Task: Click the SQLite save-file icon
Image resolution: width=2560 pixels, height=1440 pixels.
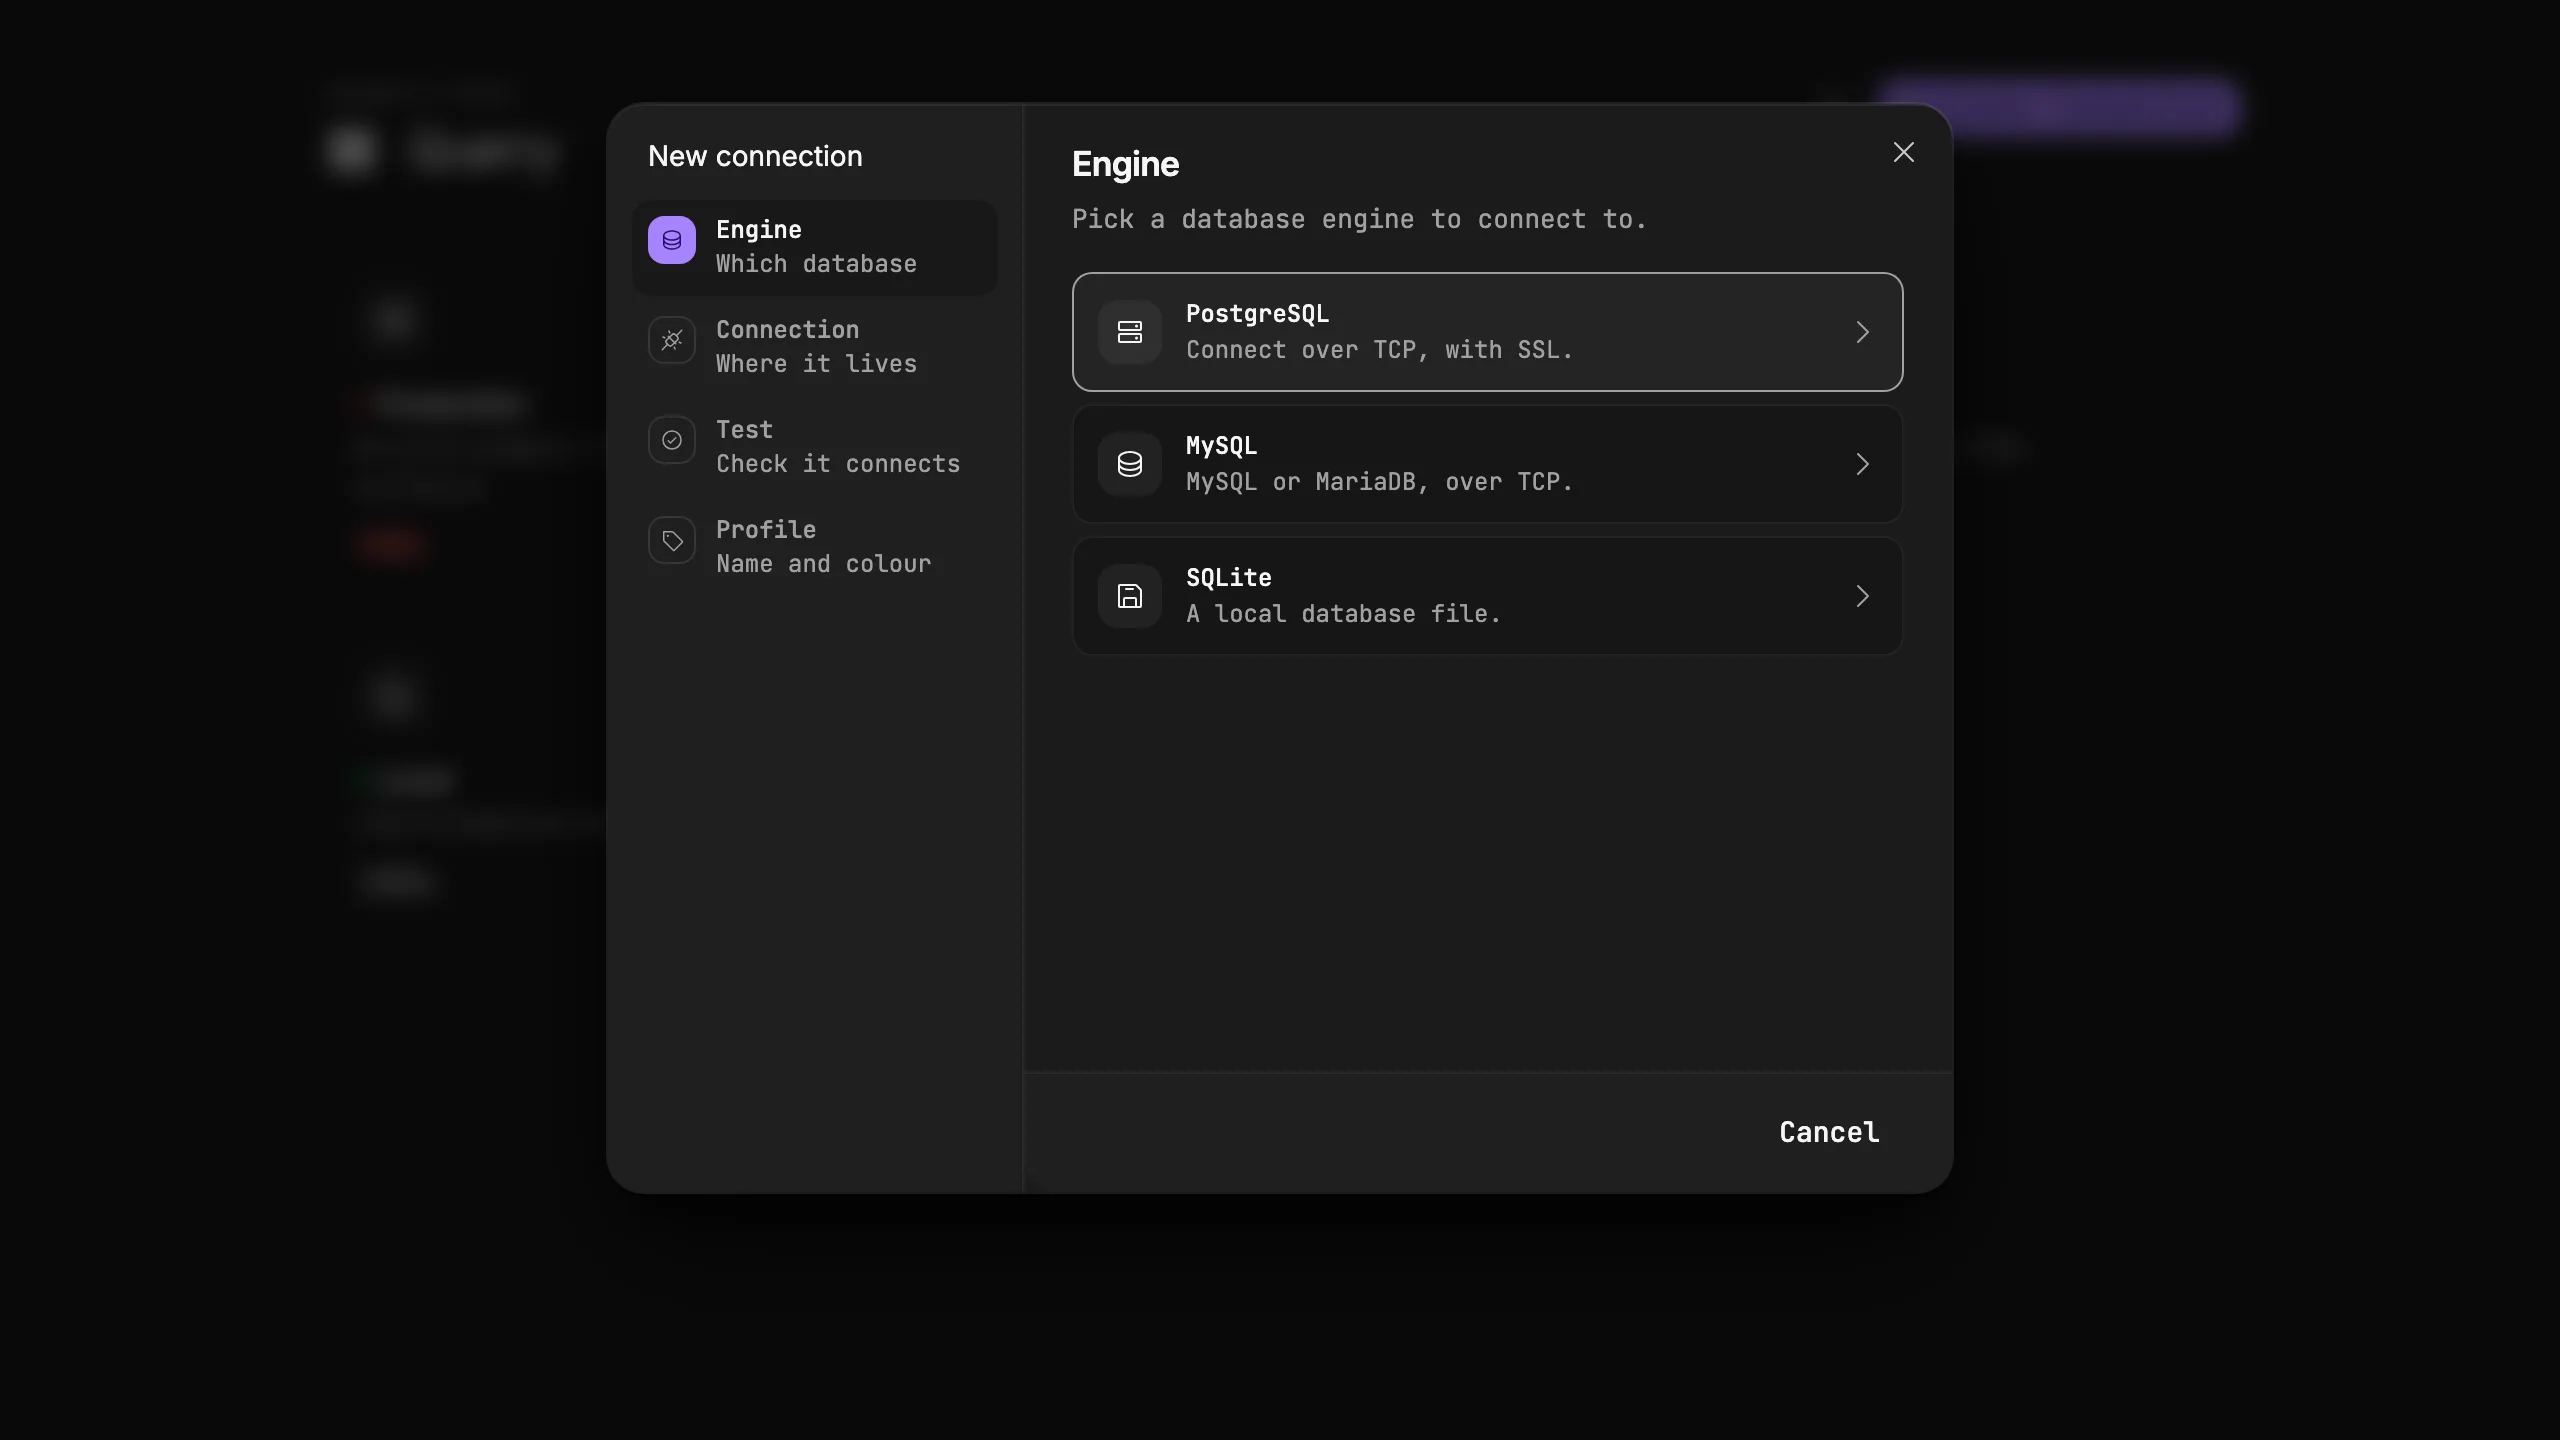Action: click(x=1130, y=596)
